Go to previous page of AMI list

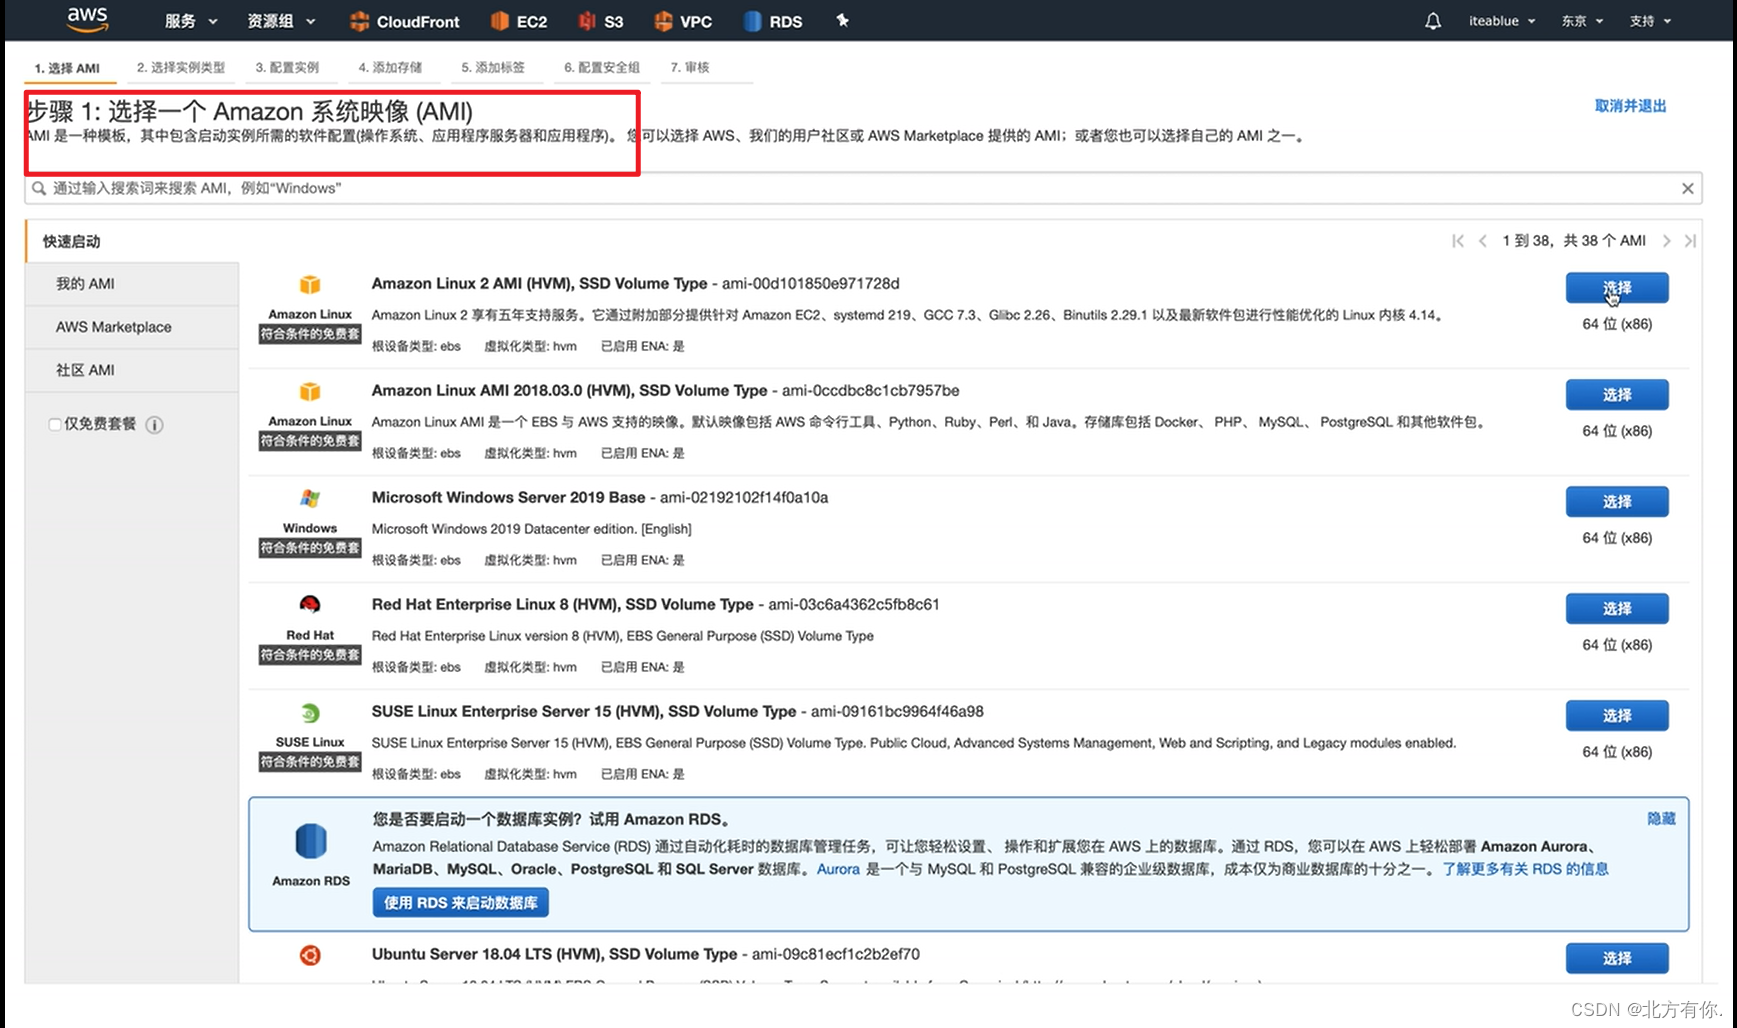[1483, 241]
